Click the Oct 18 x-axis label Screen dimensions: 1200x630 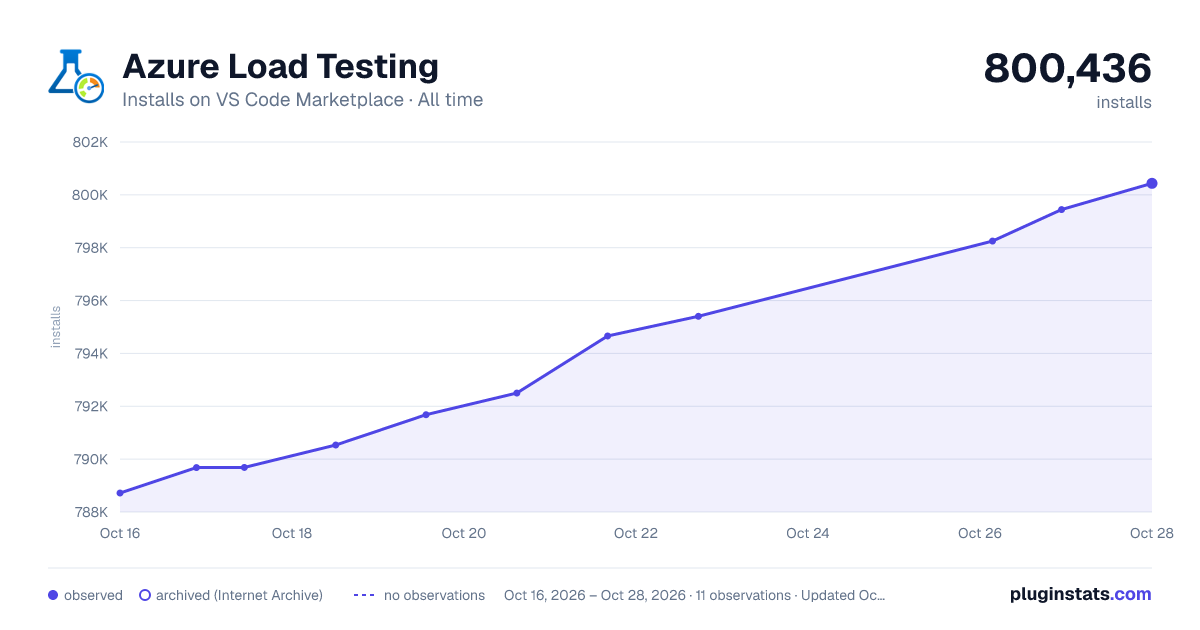(x=291, y=533)
